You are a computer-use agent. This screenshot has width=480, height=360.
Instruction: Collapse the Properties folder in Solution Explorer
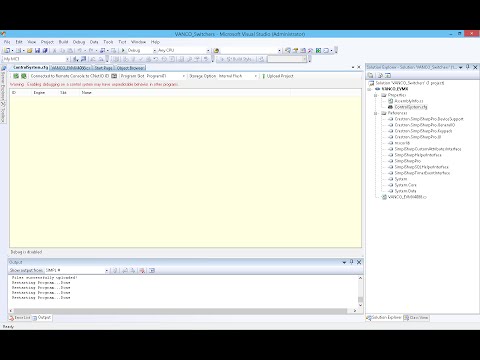point(376,95)
